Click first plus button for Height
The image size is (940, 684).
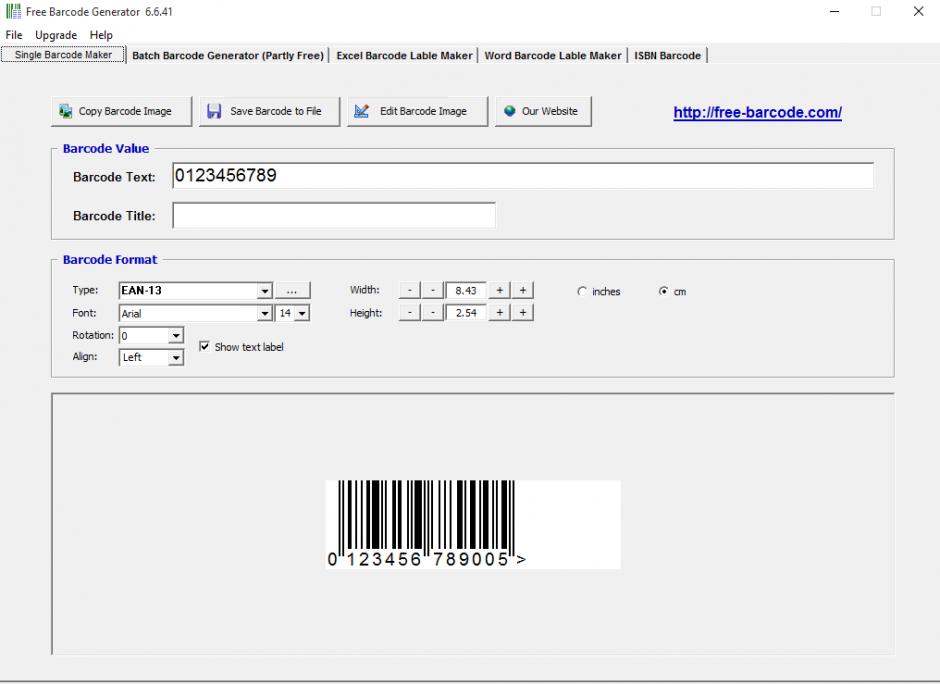coord(499,313)
